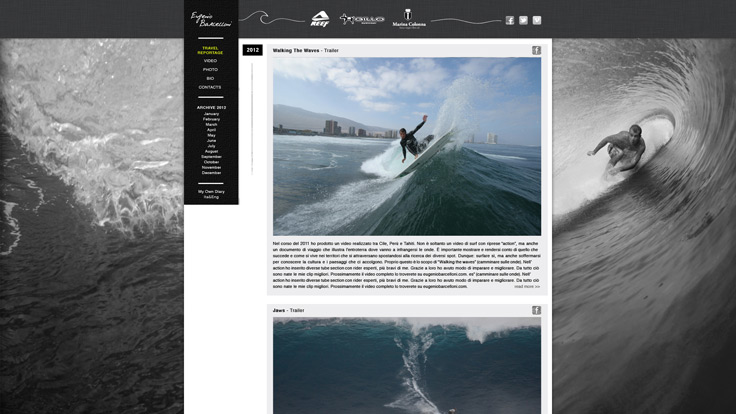
Task: Open the January archive
Action: pyautogui.click(x=211, y=114)
